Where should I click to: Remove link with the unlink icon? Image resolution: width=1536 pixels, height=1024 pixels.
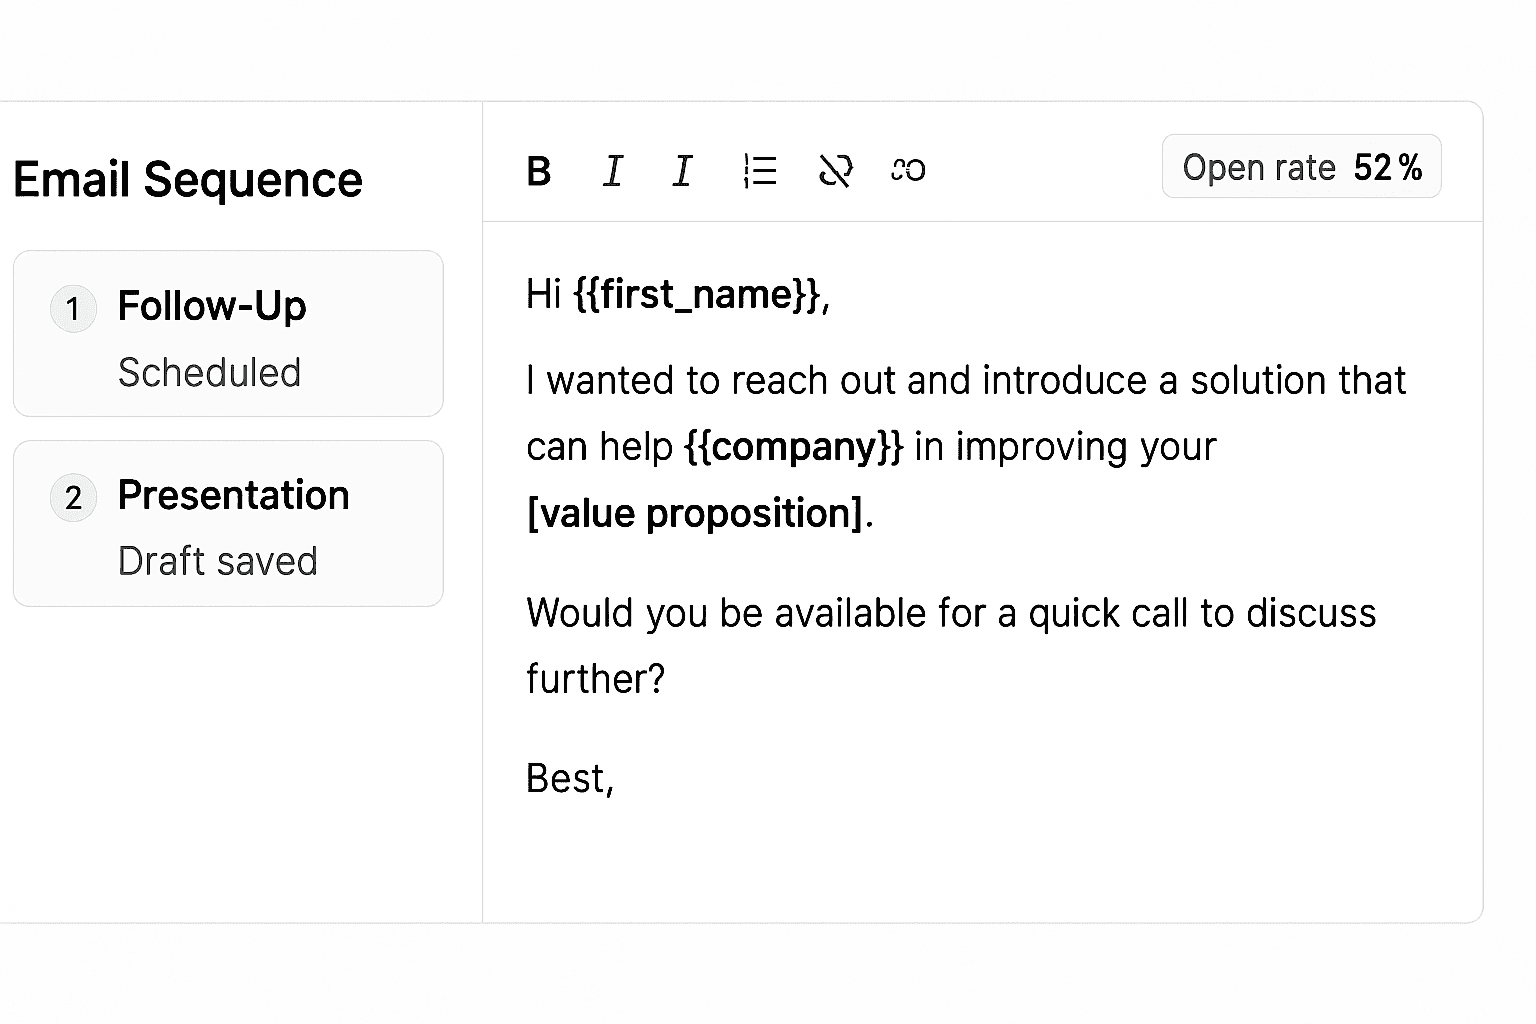tap(835, 171)
